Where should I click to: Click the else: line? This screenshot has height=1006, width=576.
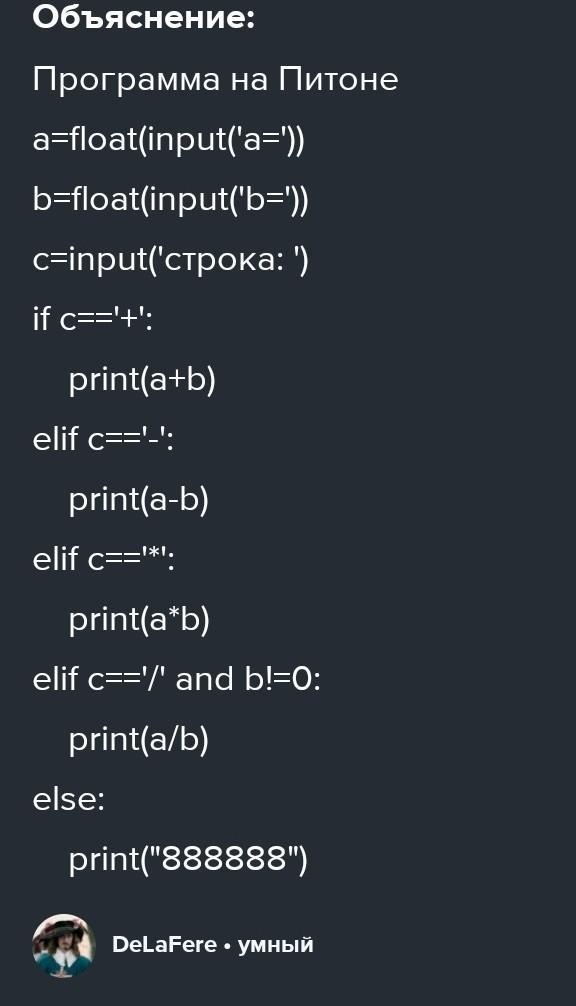69,799
